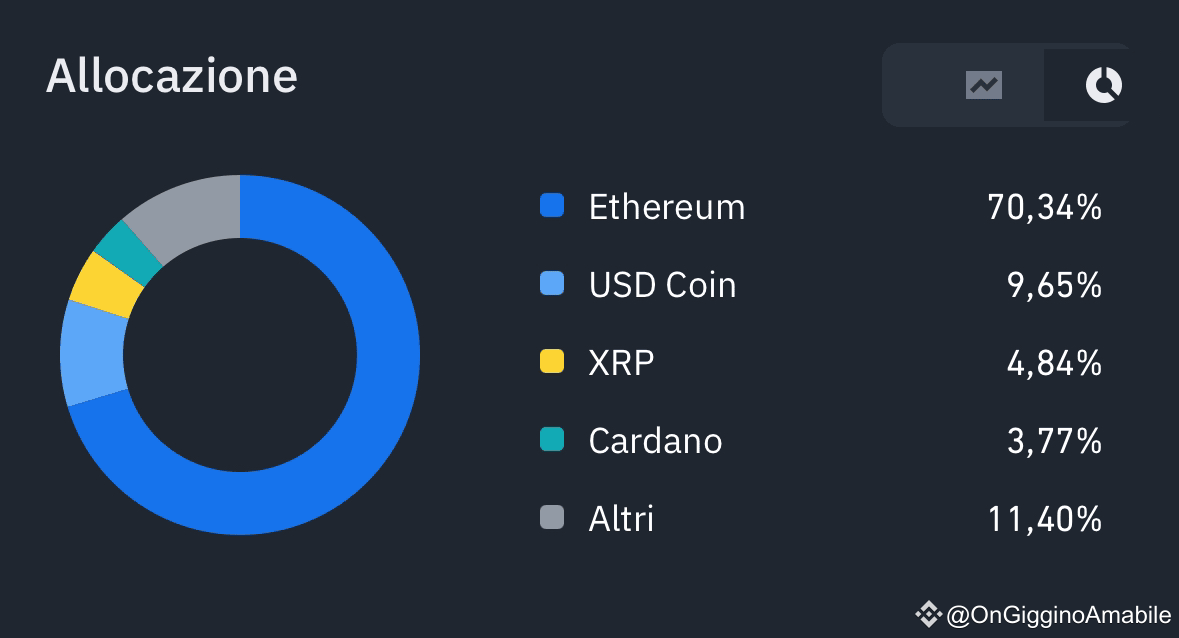Select the Cardano legend label
This screenshot has width=1179, height=638.
coord(655,441)
